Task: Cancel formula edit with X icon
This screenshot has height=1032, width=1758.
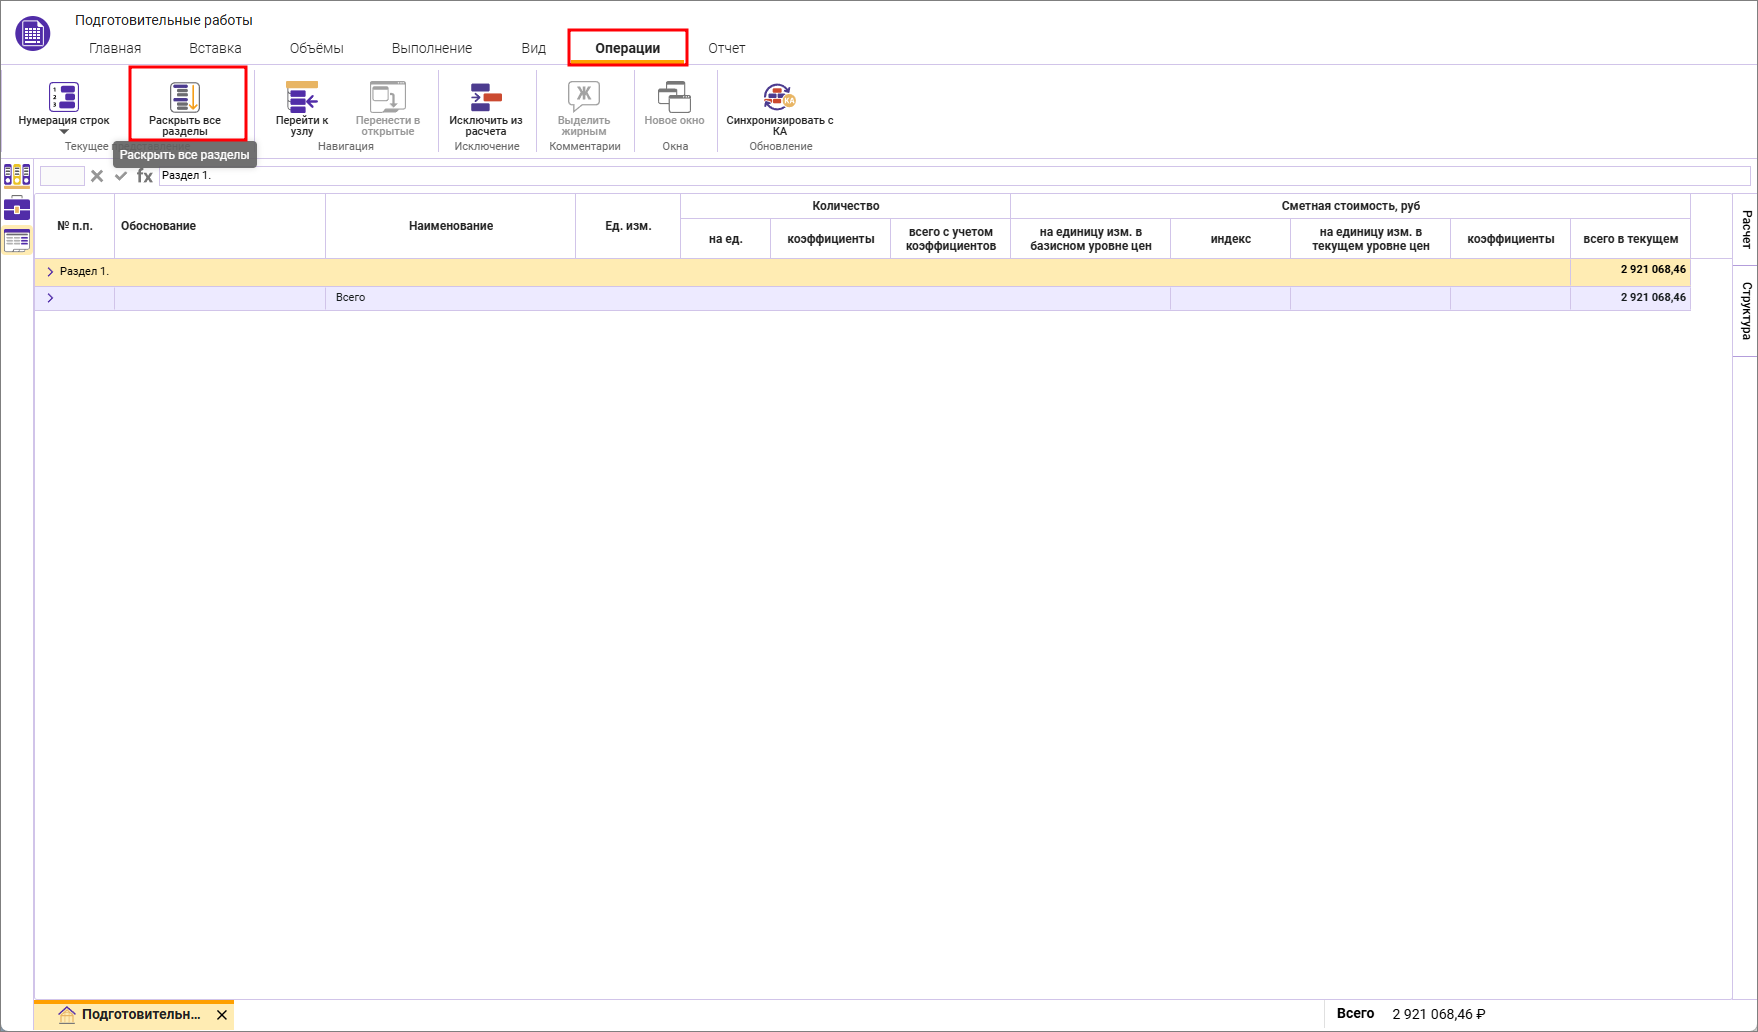Action: pyautogui.click(x=97, y=176)
